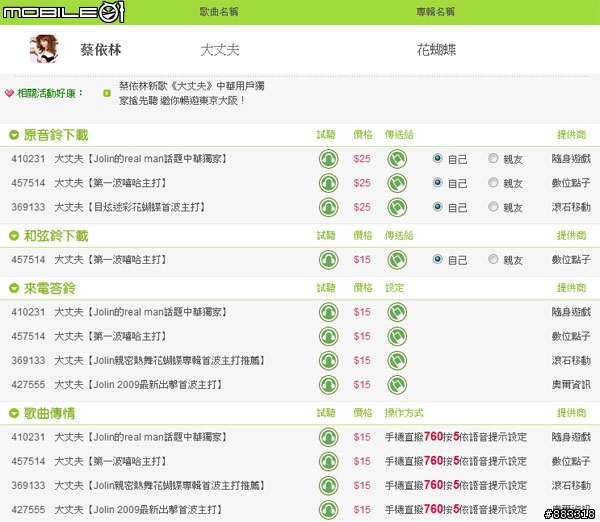Image resolution: width=600 pixels, height=522 pixels.
Task: Open 蔡依林 artist photo thumbnail
Action: pyautogui.click(x=44, y=49)
